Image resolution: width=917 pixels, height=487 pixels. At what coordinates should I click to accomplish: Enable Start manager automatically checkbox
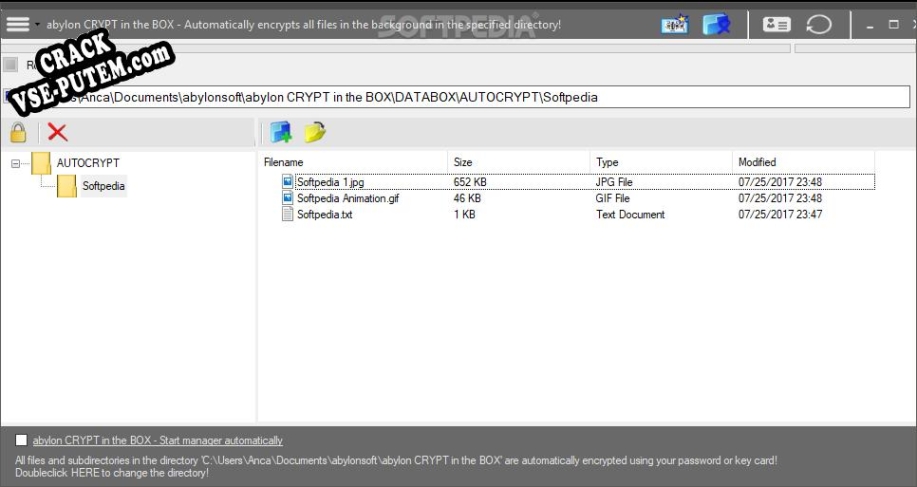pos(21,440)
